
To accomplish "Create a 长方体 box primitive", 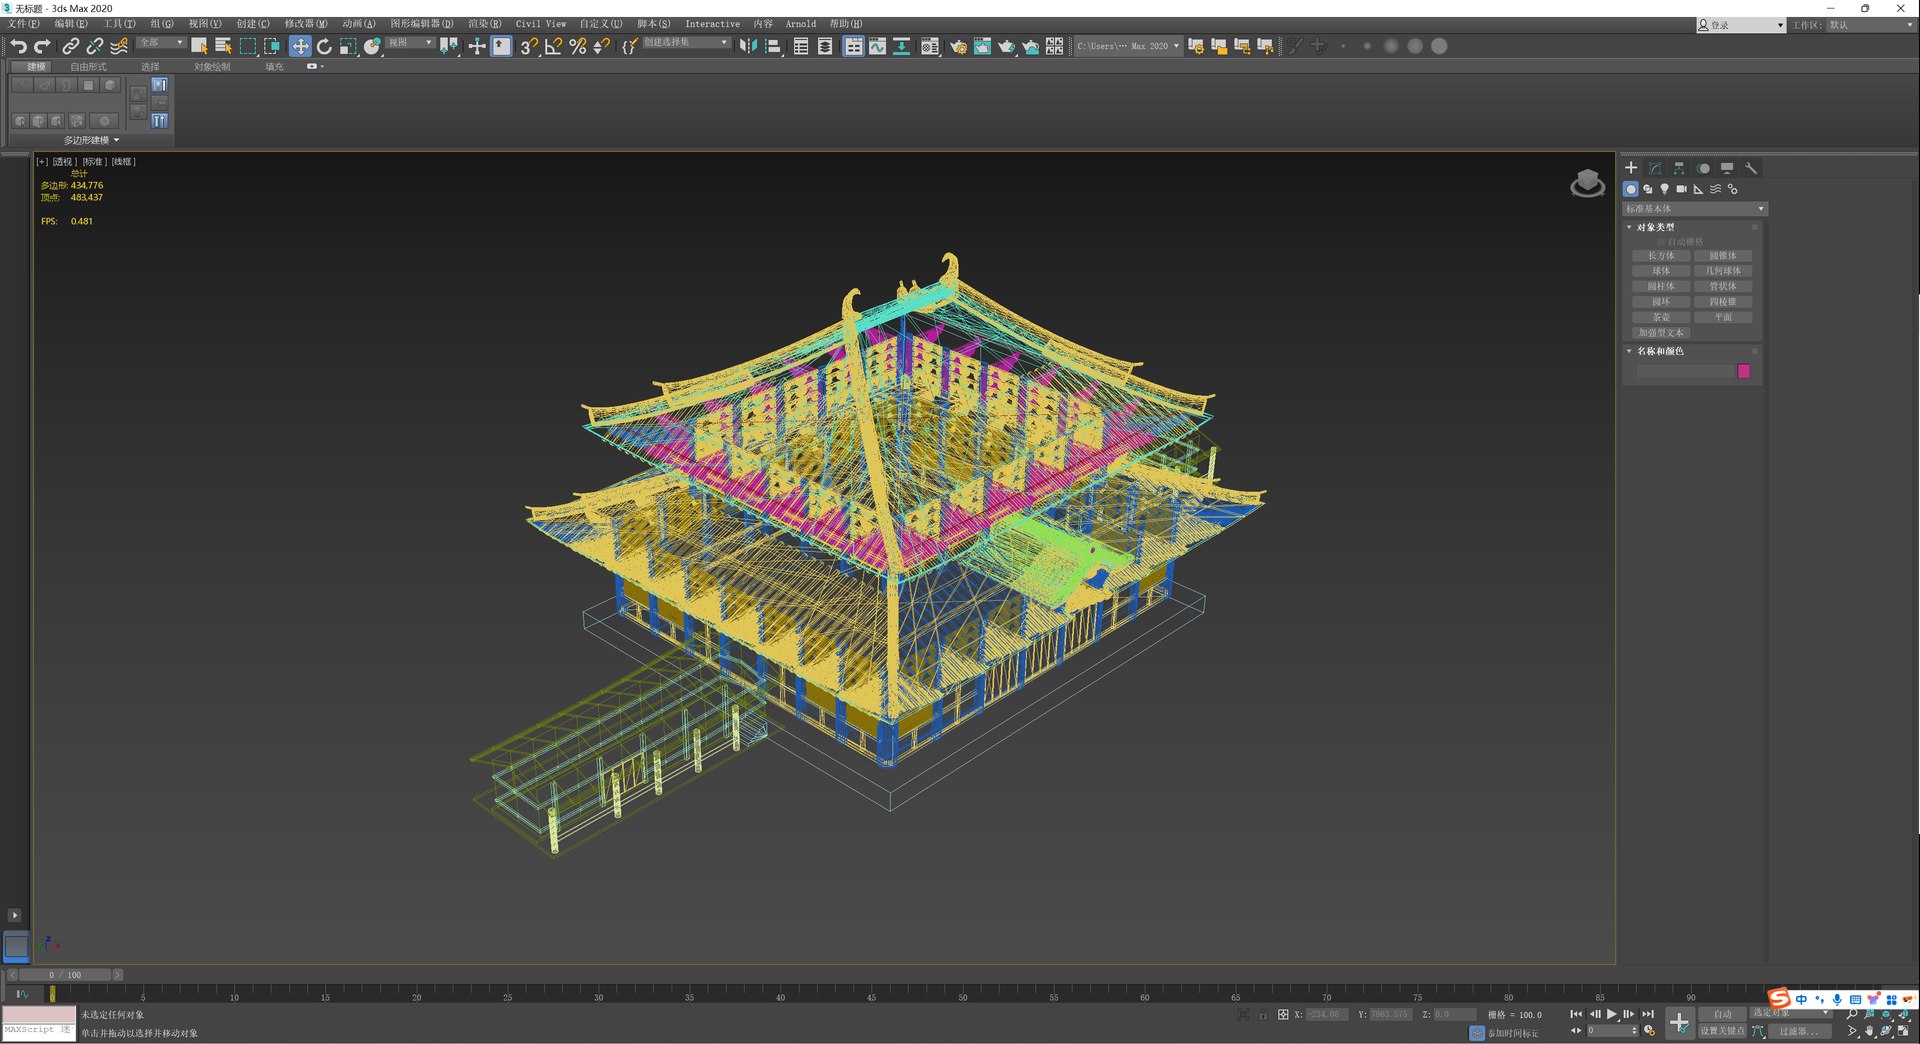I will [1661, 256].
